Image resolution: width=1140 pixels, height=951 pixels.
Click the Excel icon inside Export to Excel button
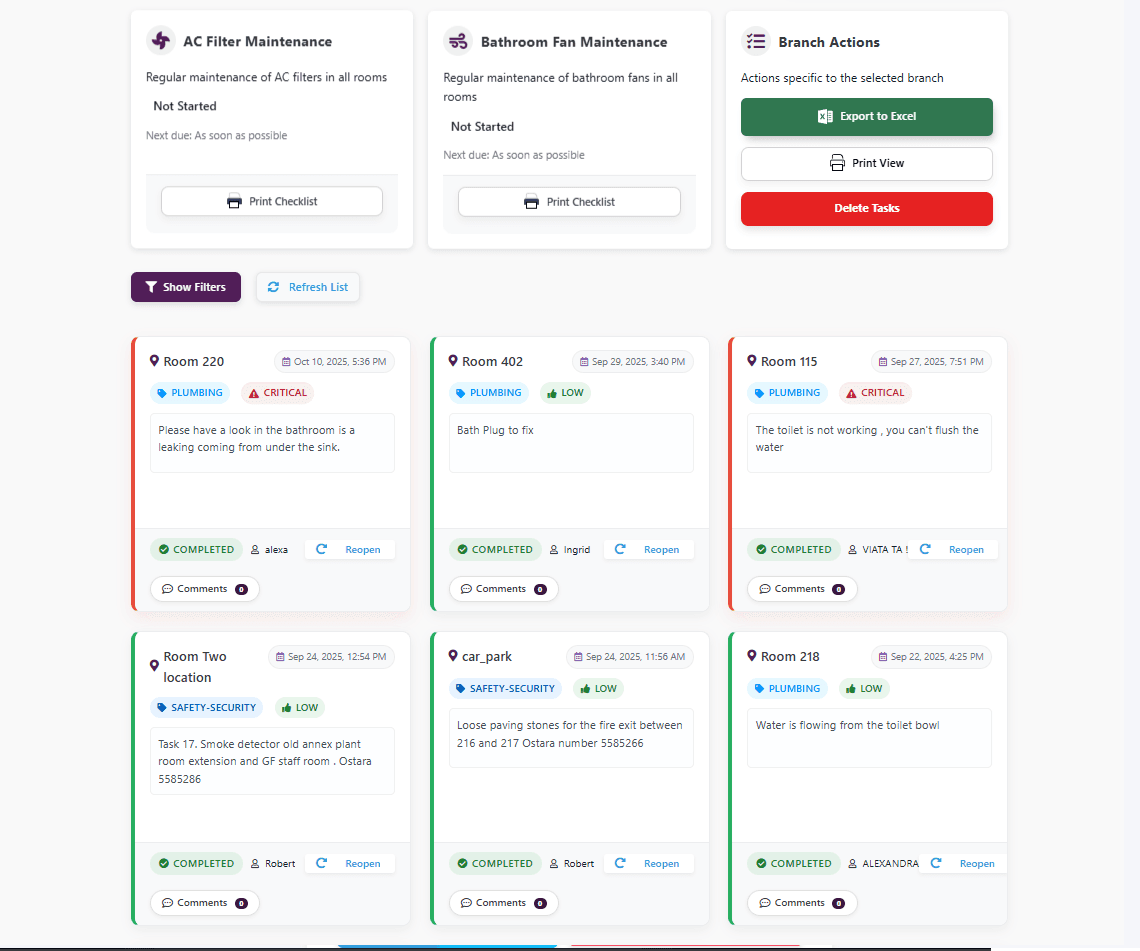point(822,116)
